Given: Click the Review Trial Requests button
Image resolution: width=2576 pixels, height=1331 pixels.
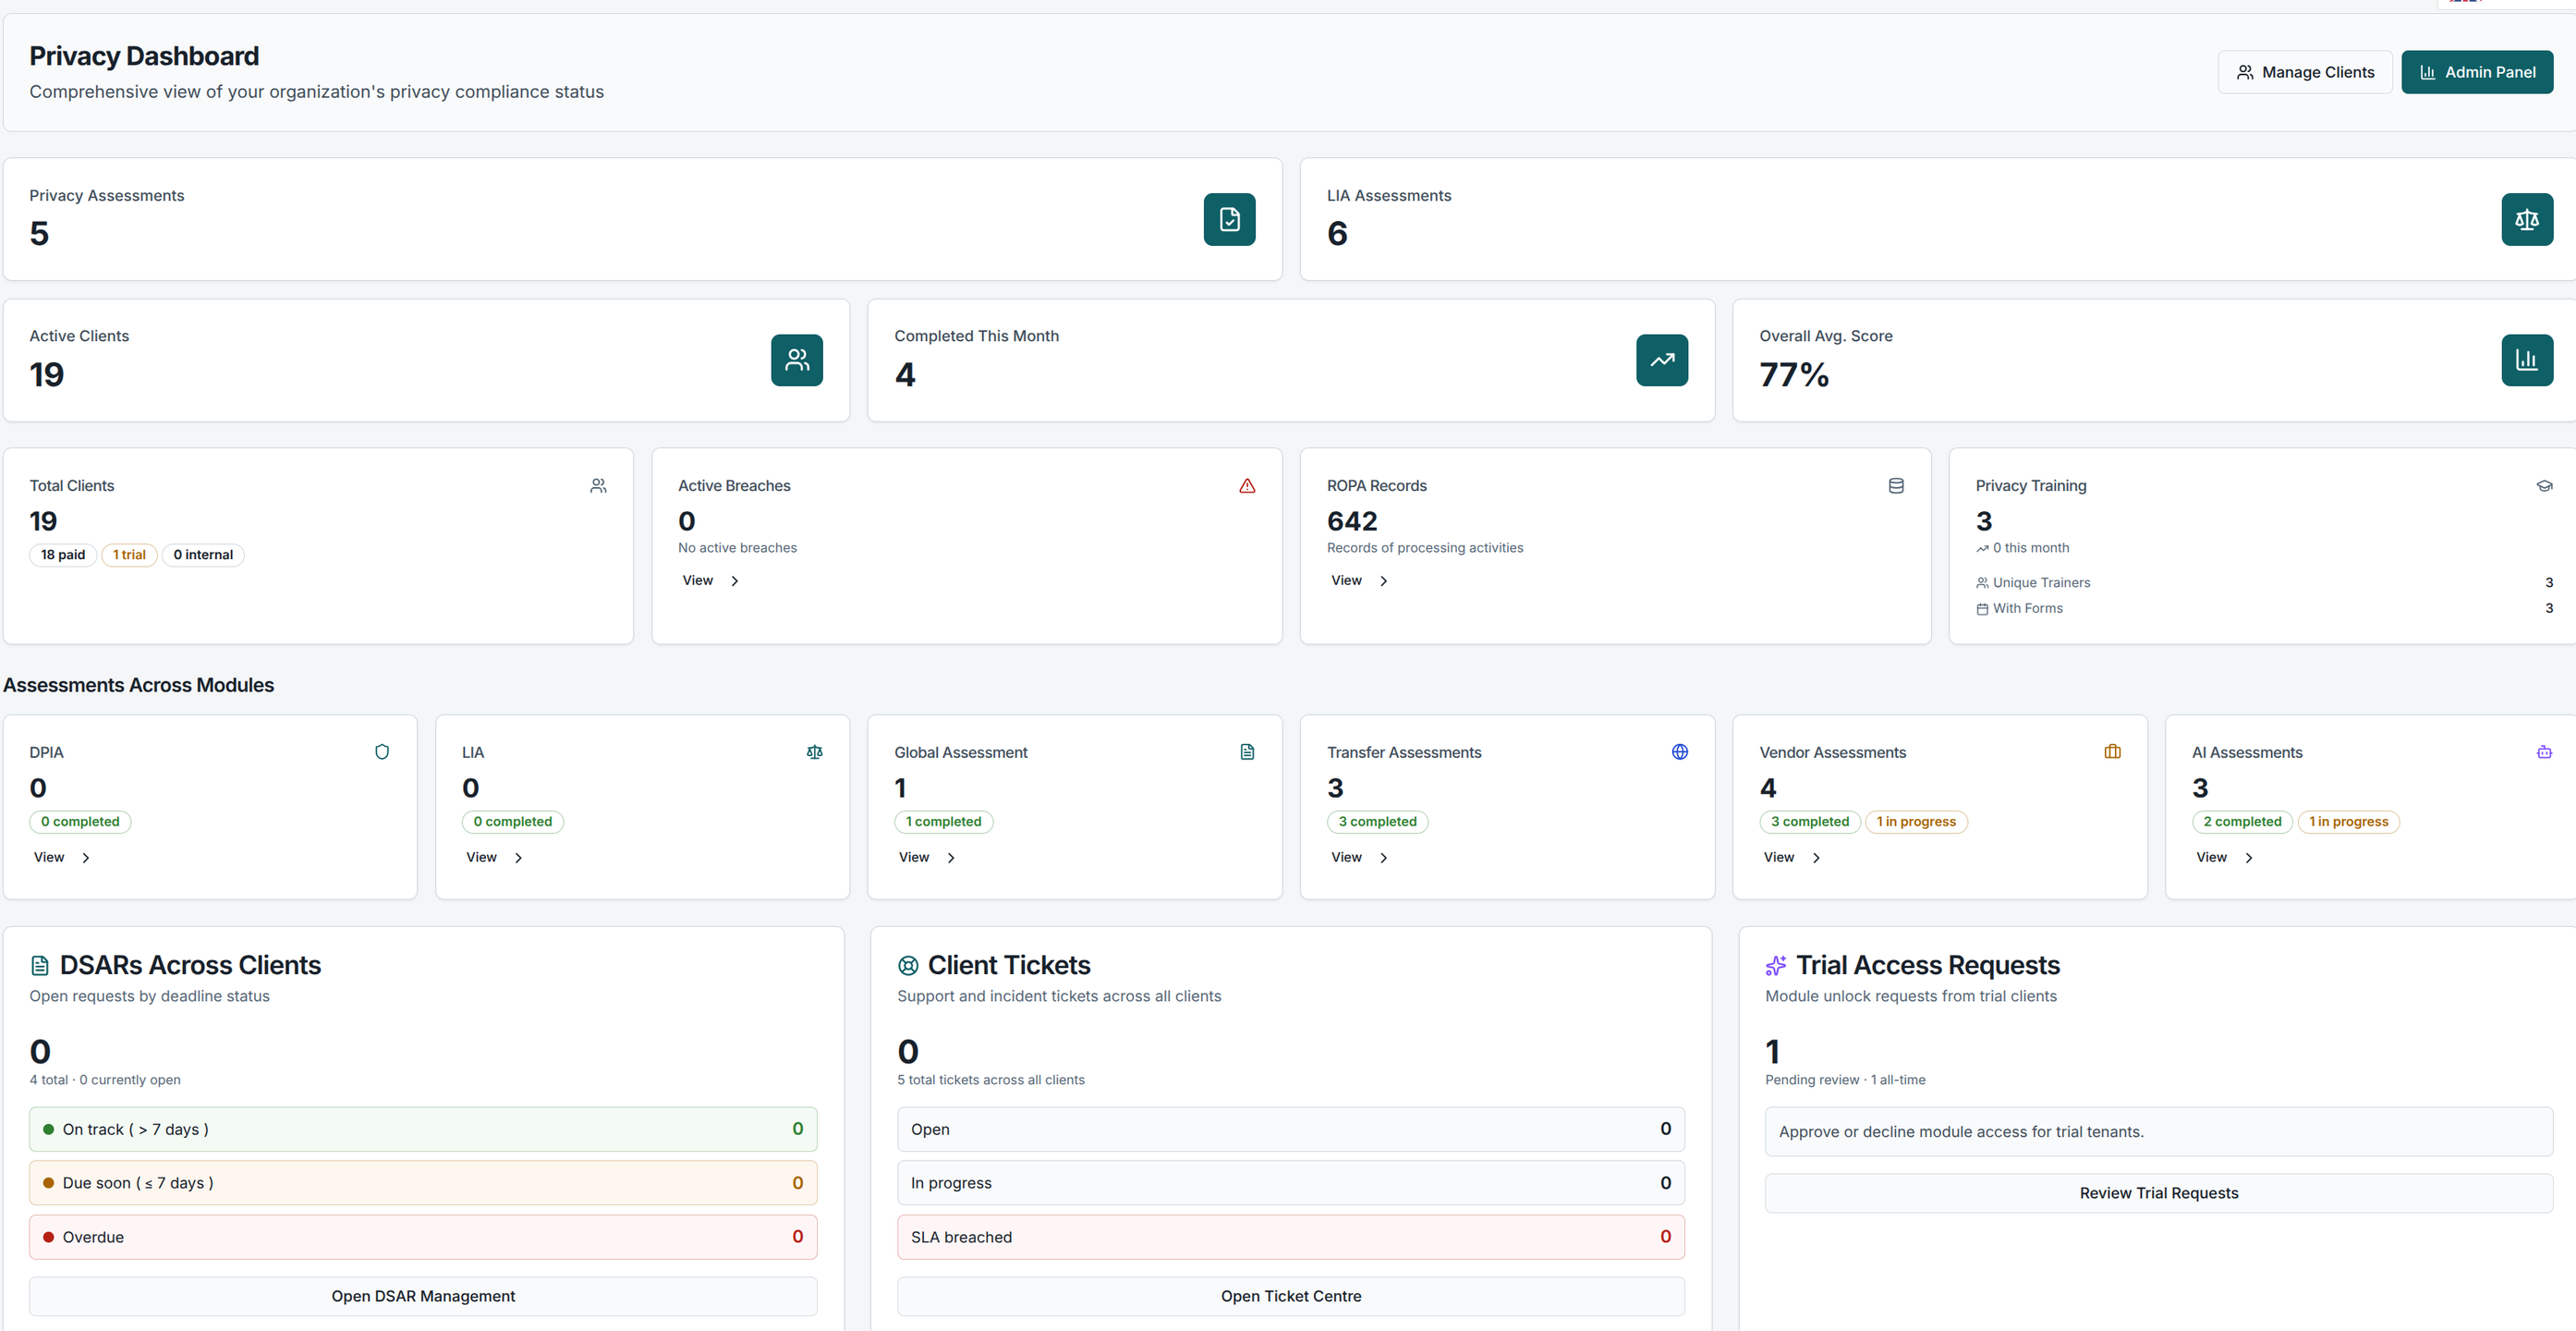Looking at the screenshot, I should pyautogui.click(x=2158, y=1193).
